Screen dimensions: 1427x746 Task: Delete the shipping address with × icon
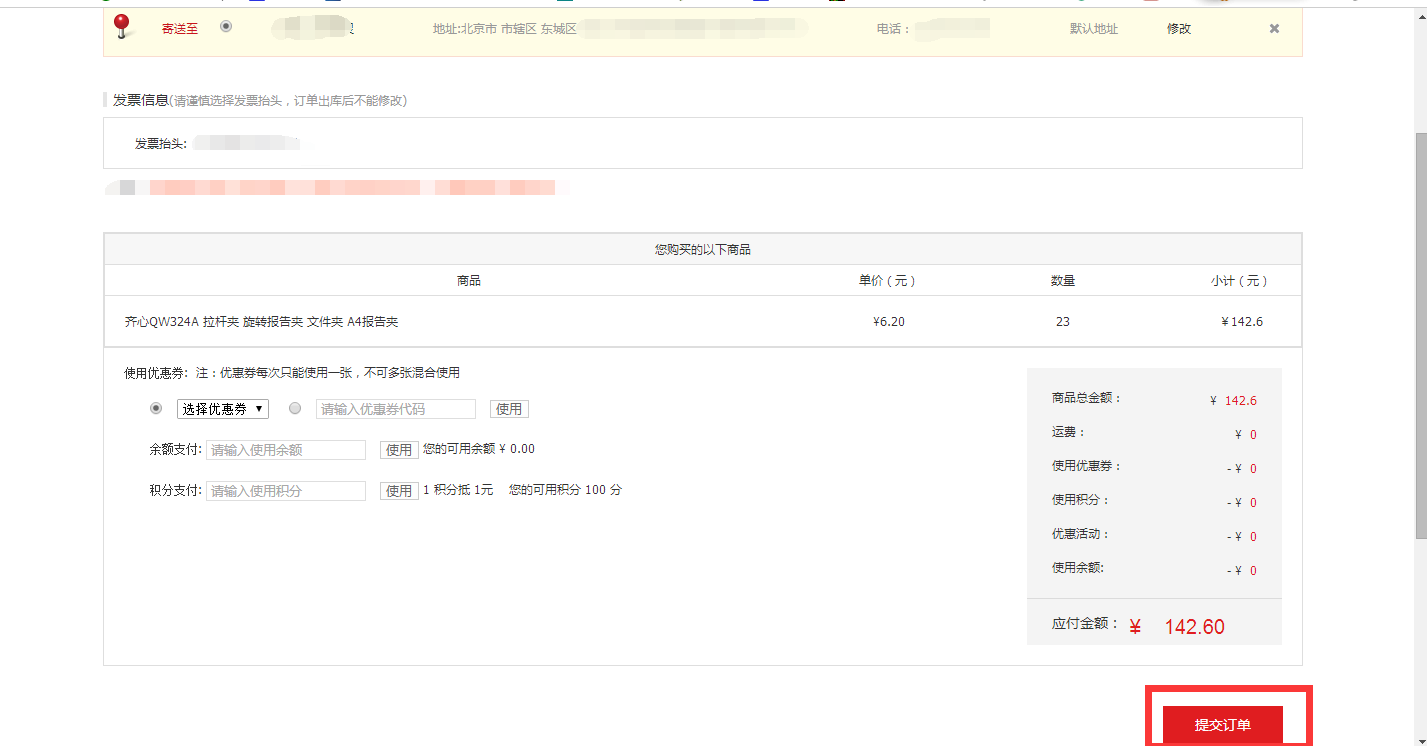click(1274, 29)
